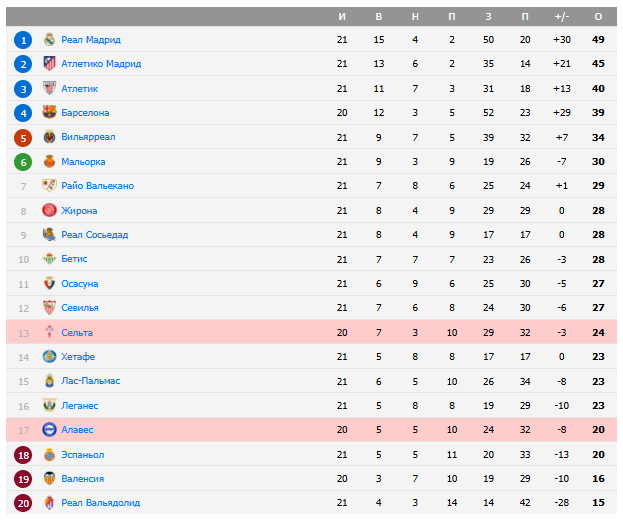The width and height of the screenshot is (623, 521).
Task: Open the Лас-Пальмас team link
Action: click(x=90, y=381)
